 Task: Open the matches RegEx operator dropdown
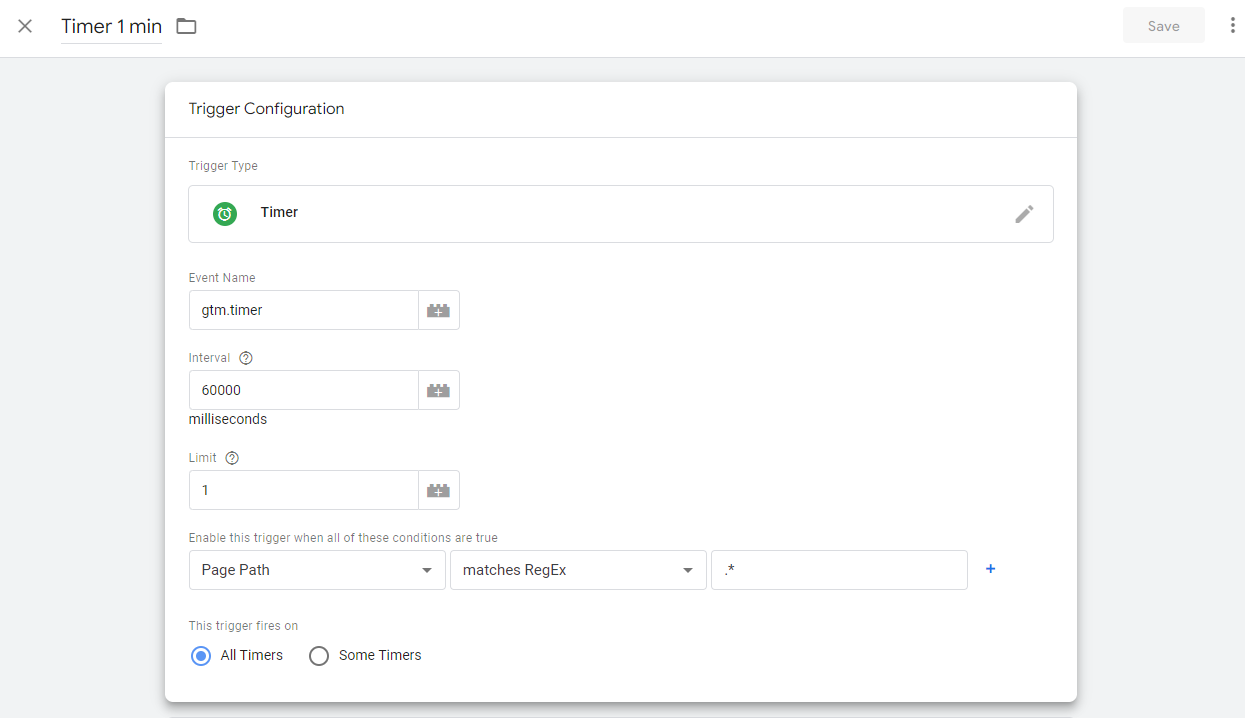578,569
